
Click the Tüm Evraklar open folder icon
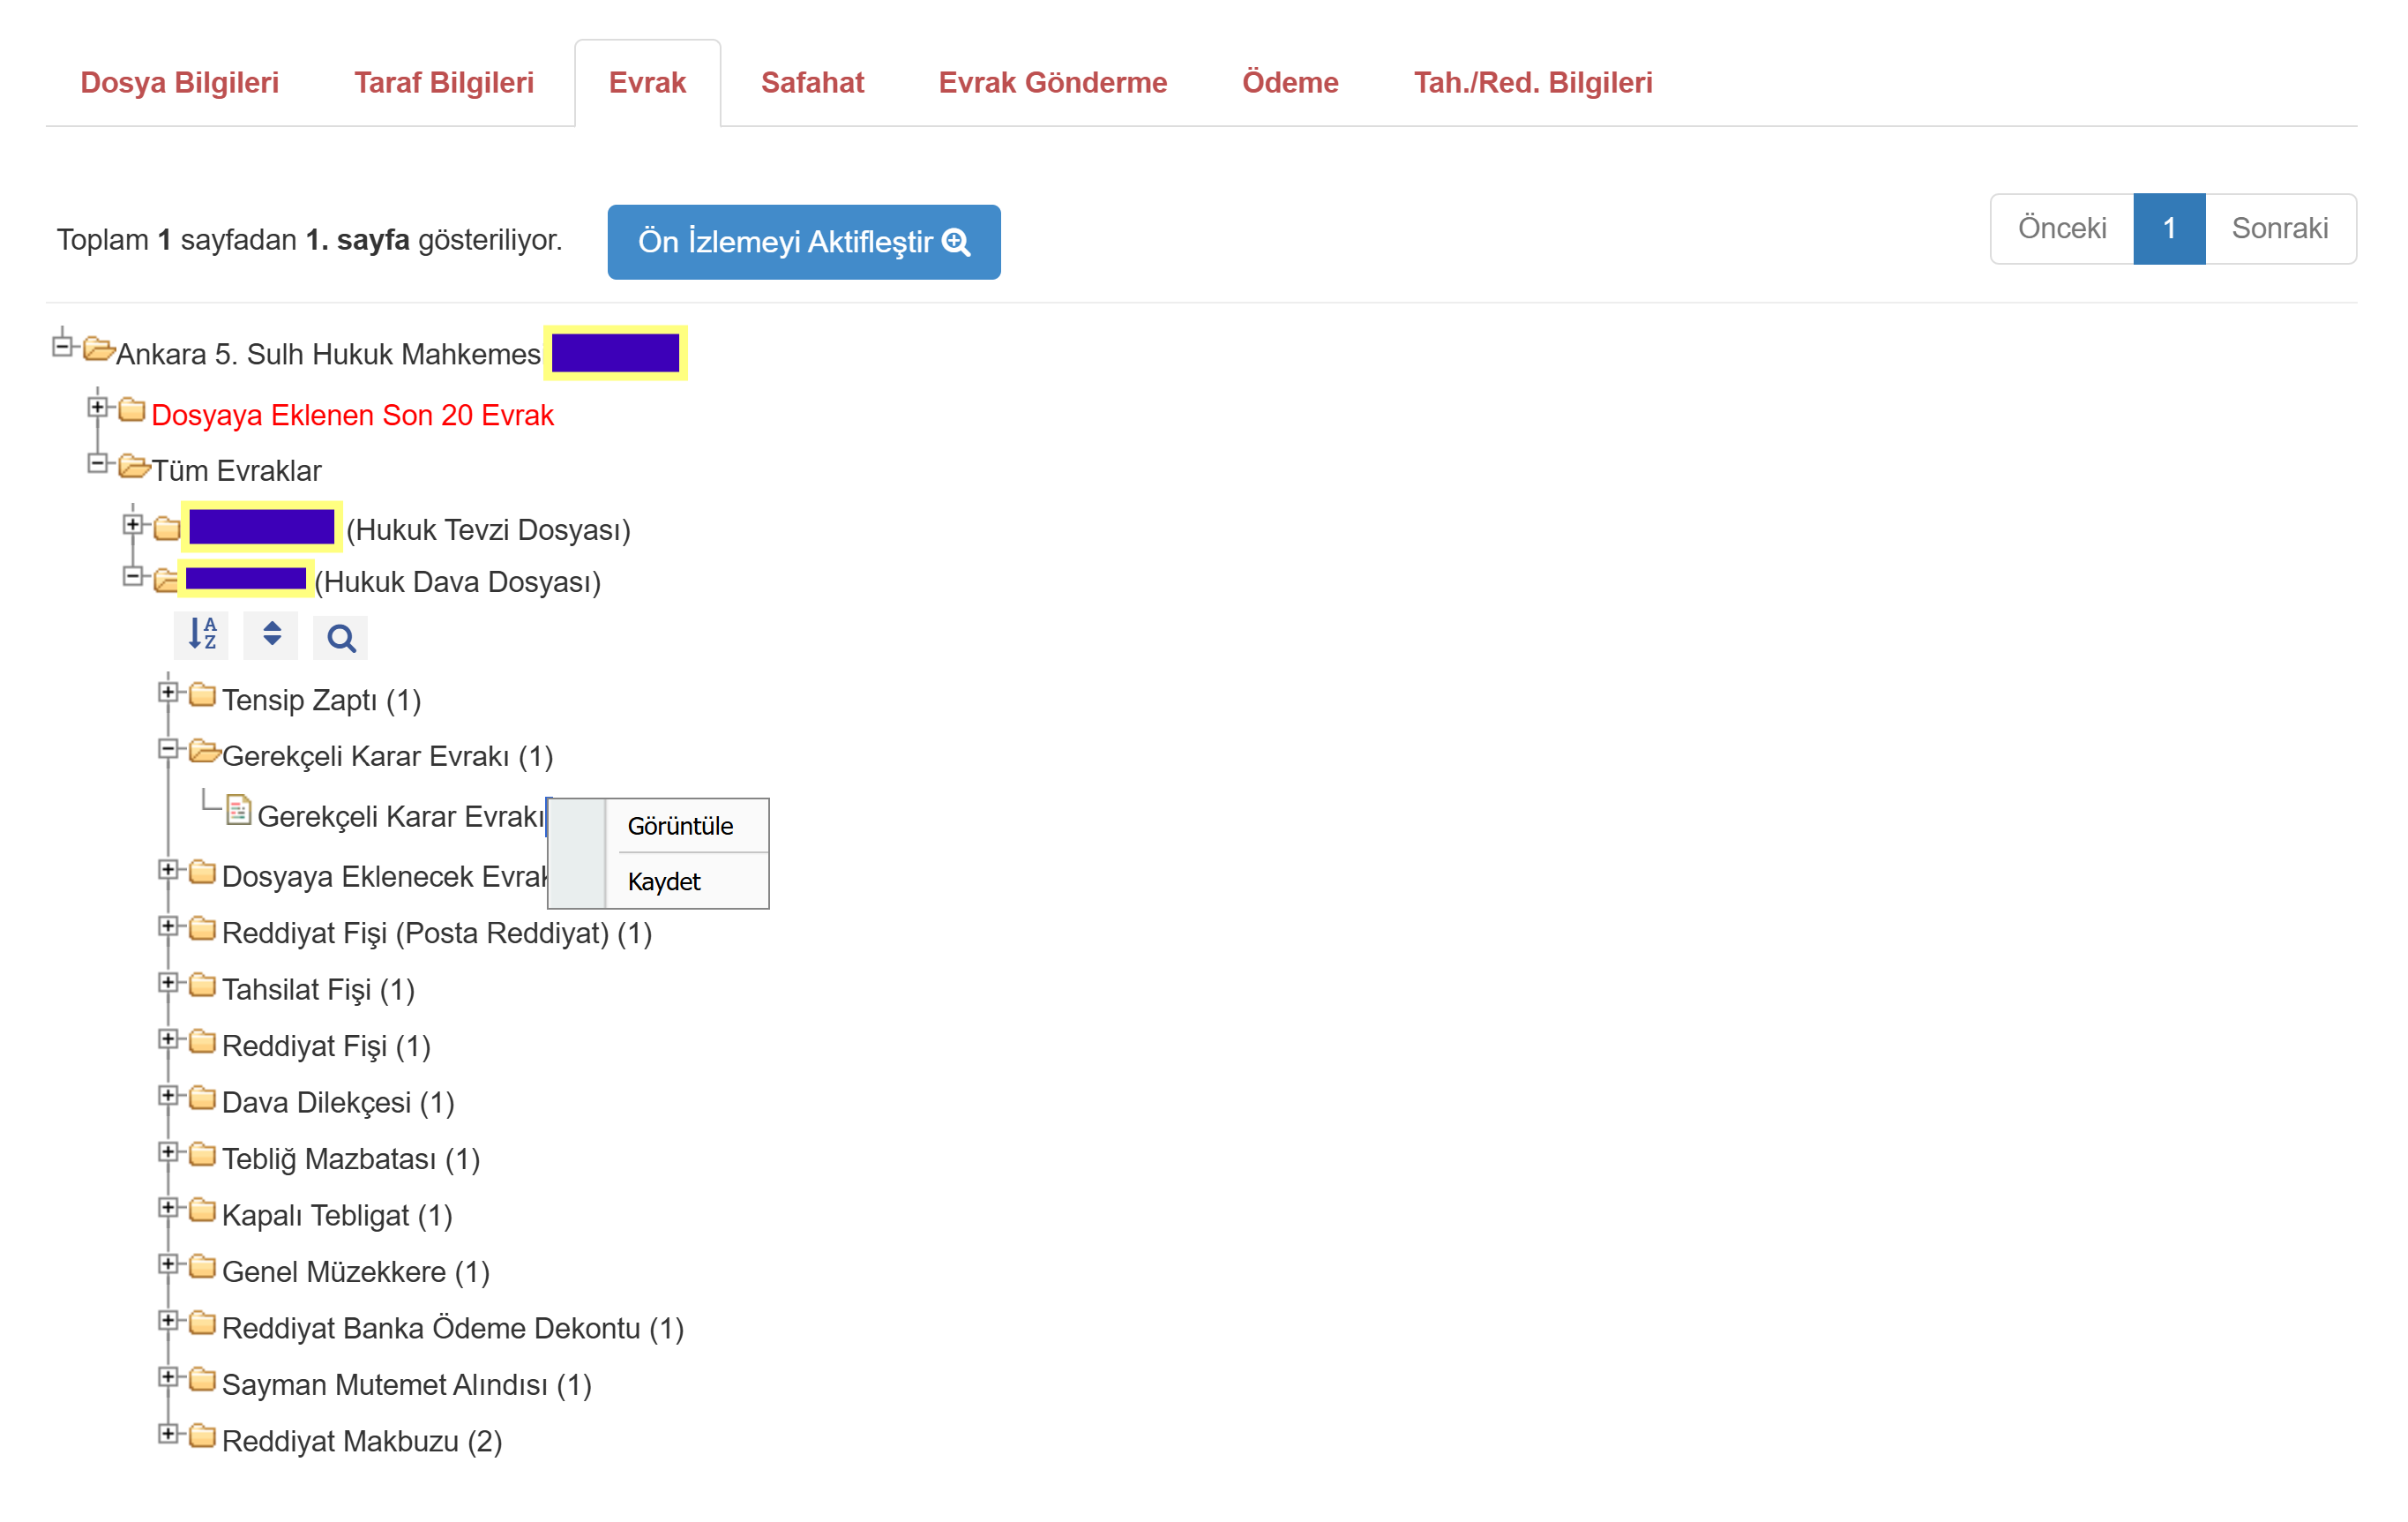[x=134, y=466]
